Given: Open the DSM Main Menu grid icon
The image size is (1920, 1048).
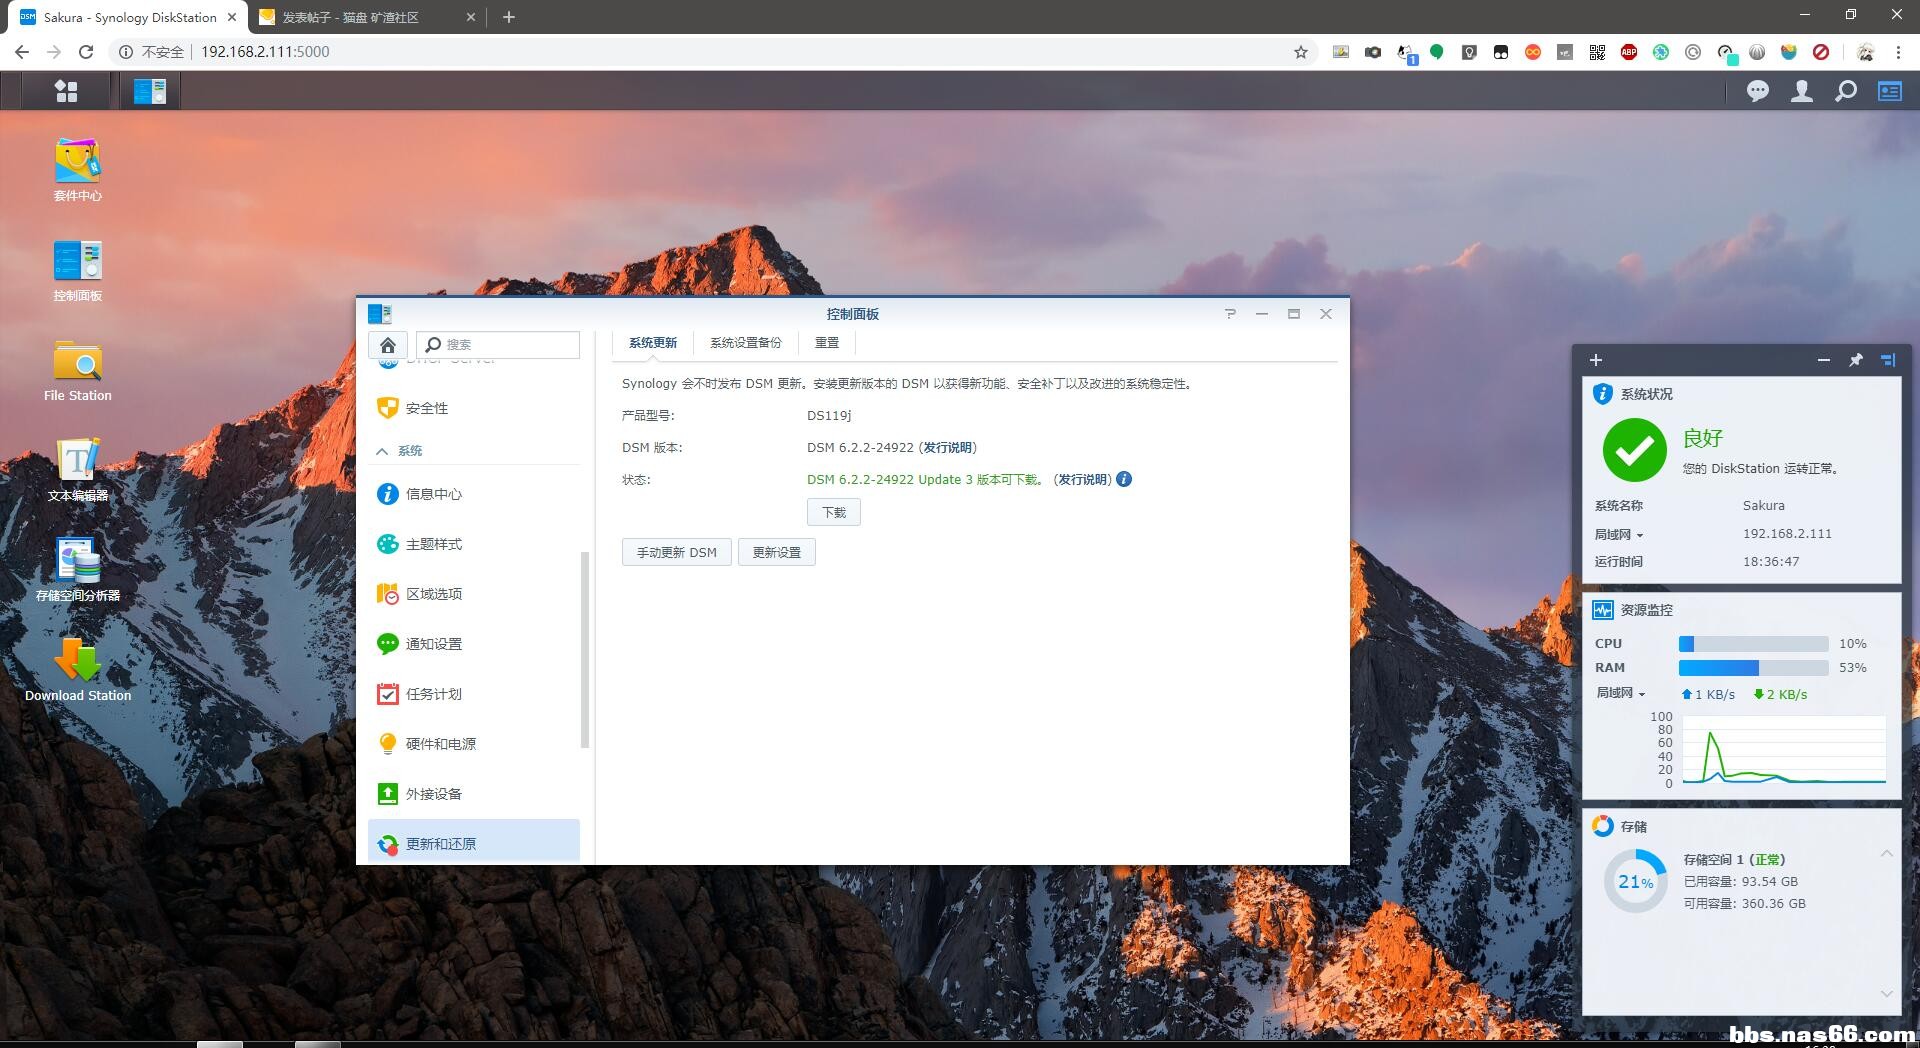Looking at the screenshot, I should (x=66, y=91).
